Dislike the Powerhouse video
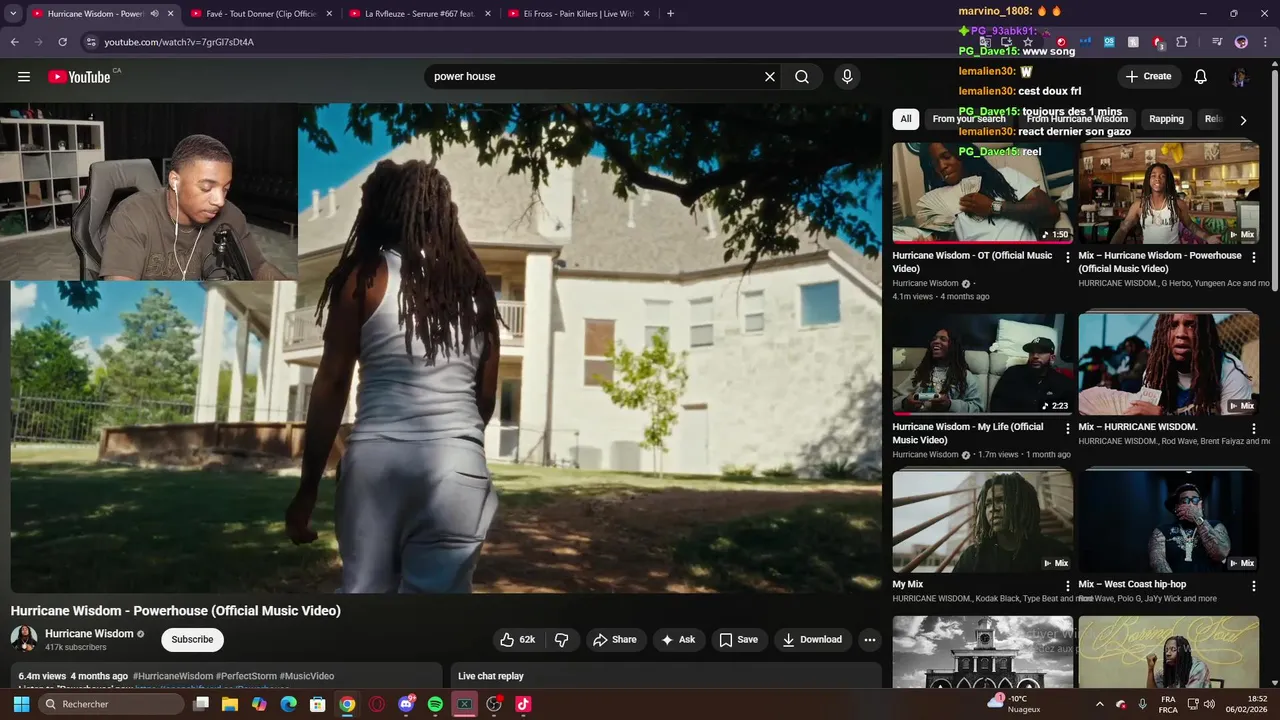Screen dimensions: 1280x720 pos(562,640)
